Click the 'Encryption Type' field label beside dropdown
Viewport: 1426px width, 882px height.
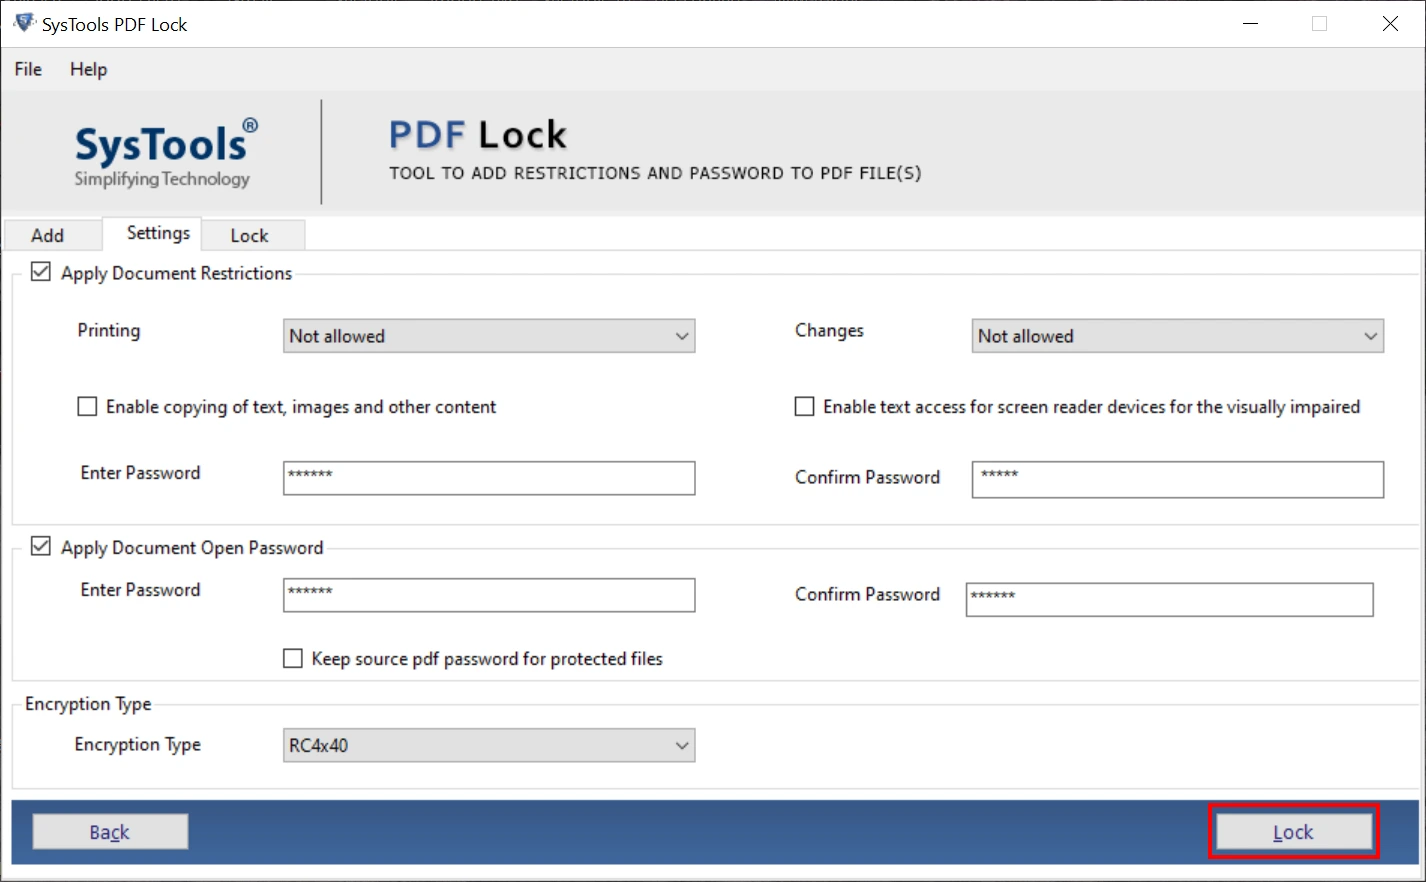coord(138,745)
